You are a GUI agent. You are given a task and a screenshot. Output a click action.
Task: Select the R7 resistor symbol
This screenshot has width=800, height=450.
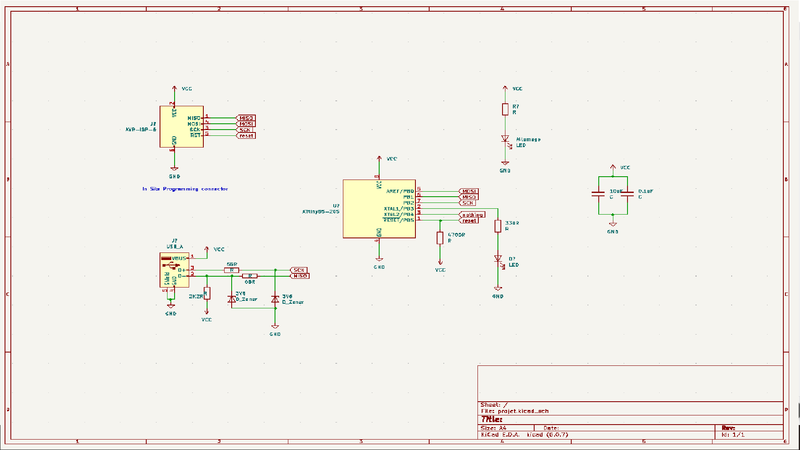[x=505, y=108]
